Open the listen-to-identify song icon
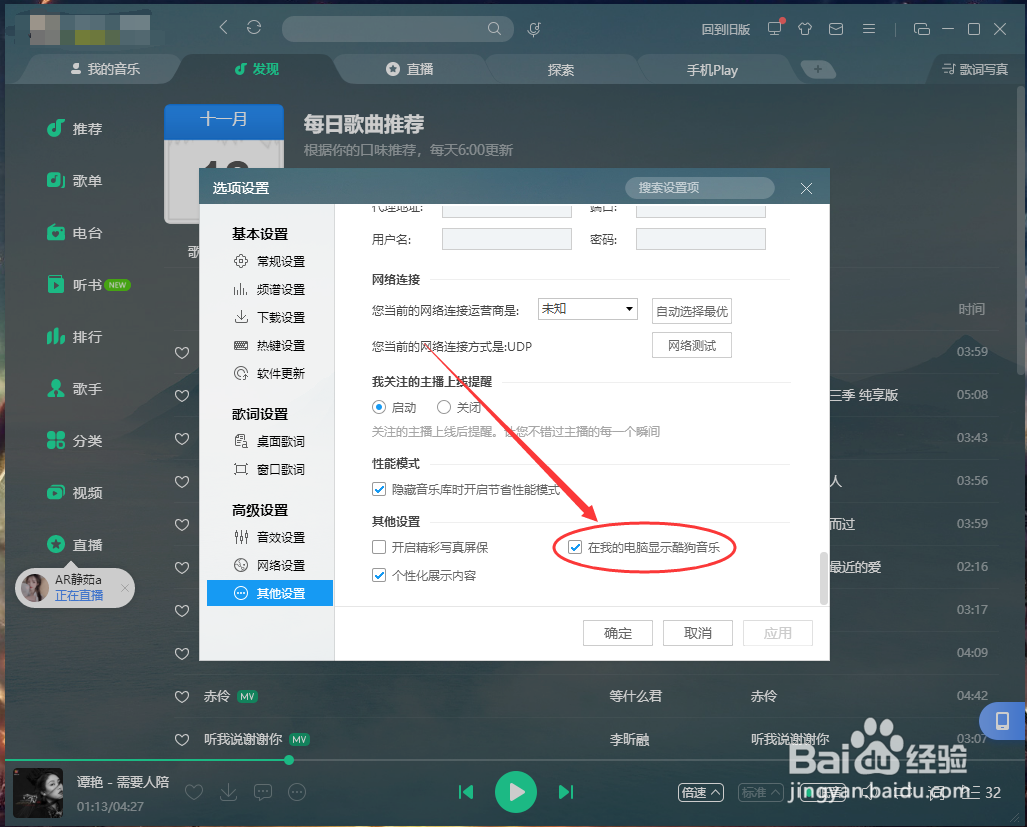 click(x=534, y=29)
